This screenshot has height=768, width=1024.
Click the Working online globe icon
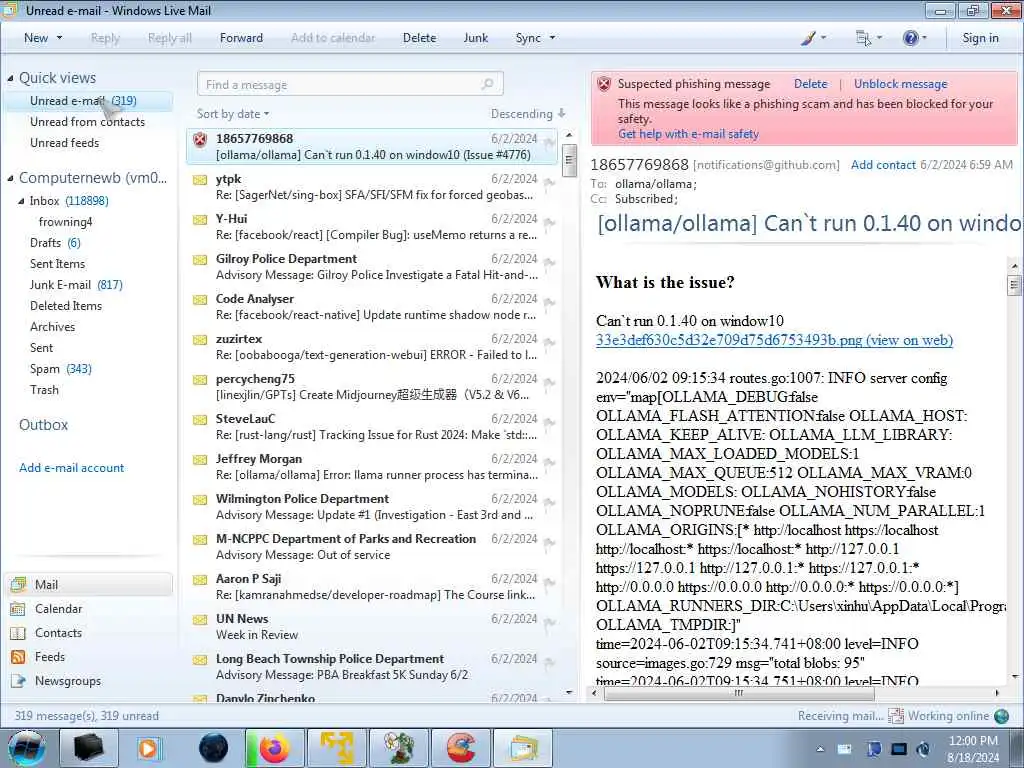coord(1002,716)
